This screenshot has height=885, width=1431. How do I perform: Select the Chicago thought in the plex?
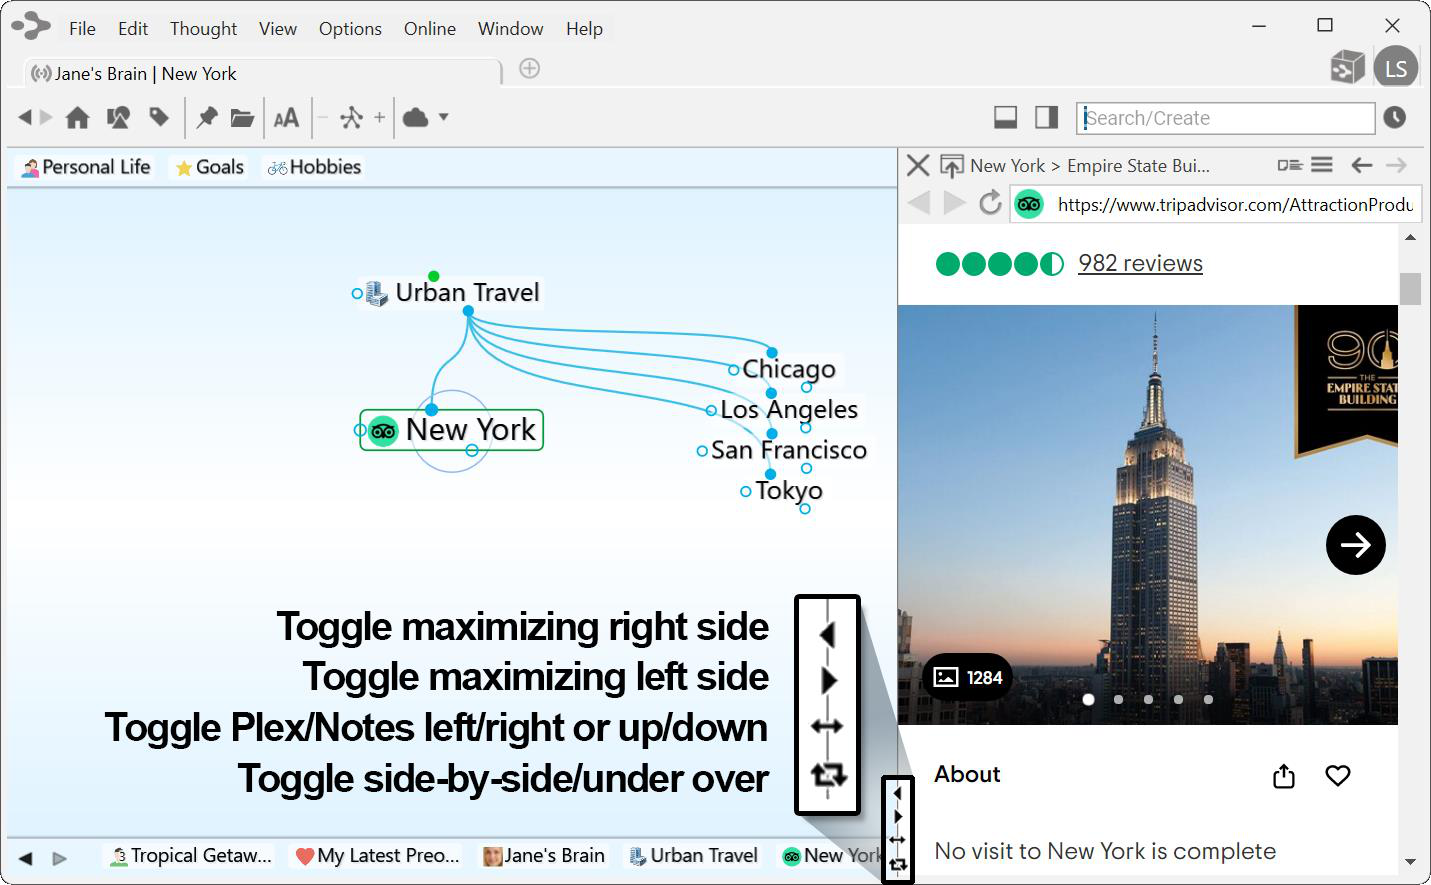tap(788, 369)
